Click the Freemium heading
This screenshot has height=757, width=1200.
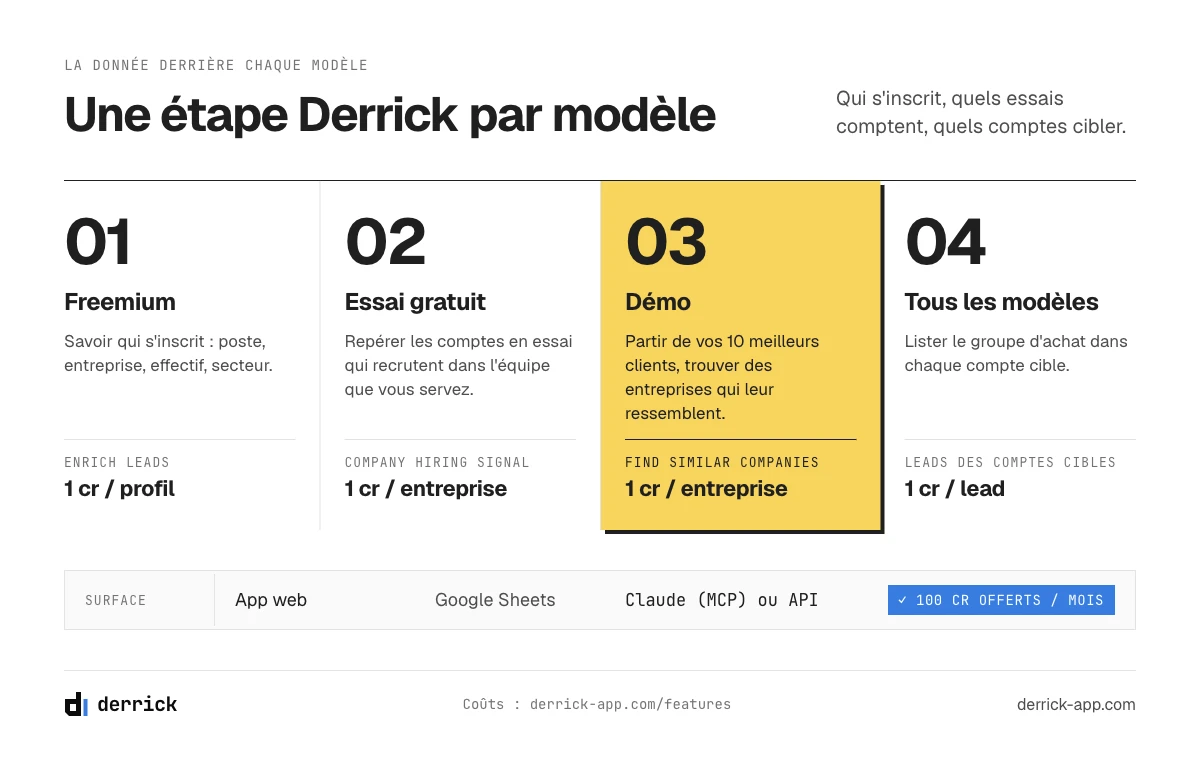coord(120,302)
